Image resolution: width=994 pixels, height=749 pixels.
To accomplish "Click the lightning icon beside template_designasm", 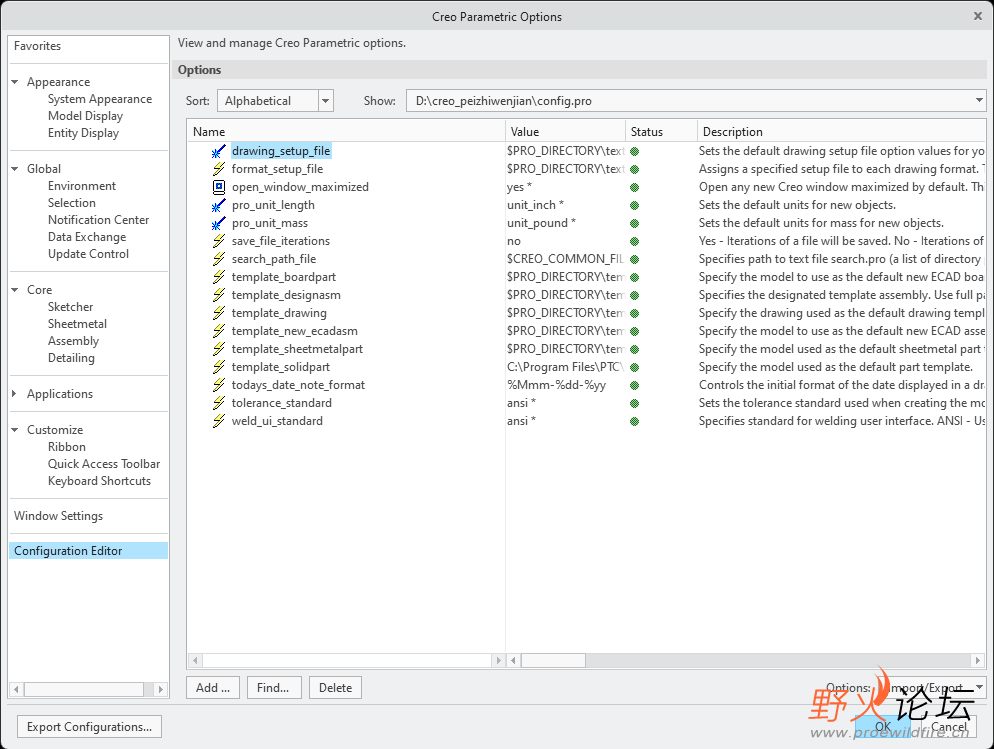I will point(219,295).
